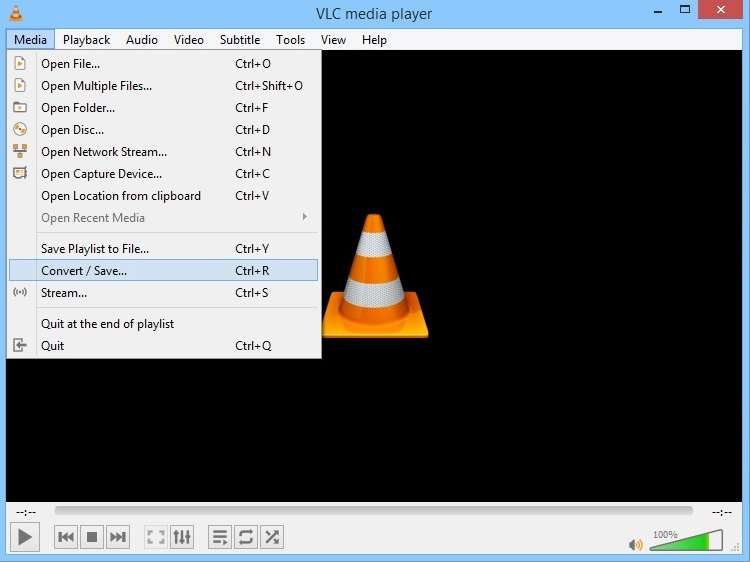This screenshot has height=562, width=750.
Task: Choose Open File... entry
Action: click(x=164, y=64)
